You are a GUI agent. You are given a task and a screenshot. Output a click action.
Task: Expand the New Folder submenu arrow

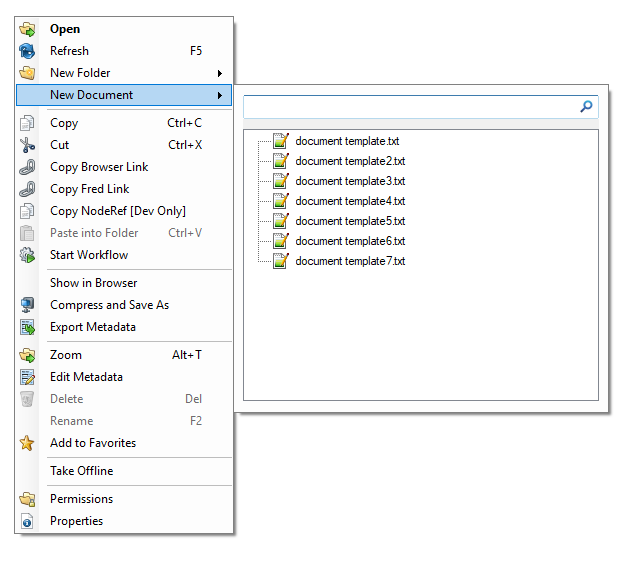220,73
